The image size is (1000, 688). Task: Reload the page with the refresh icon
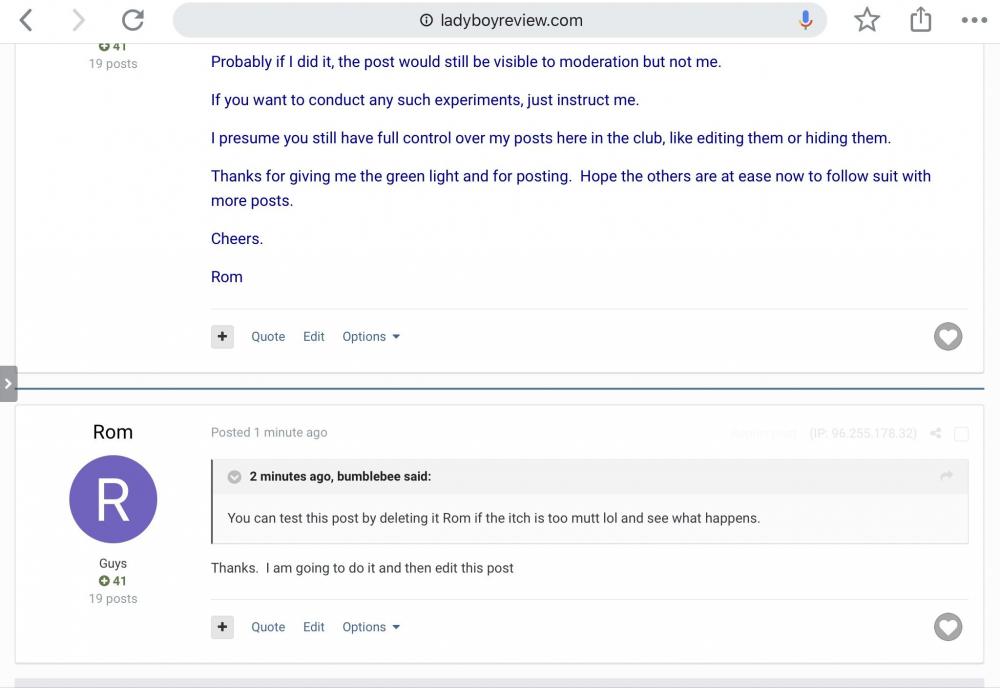(133, 20)
